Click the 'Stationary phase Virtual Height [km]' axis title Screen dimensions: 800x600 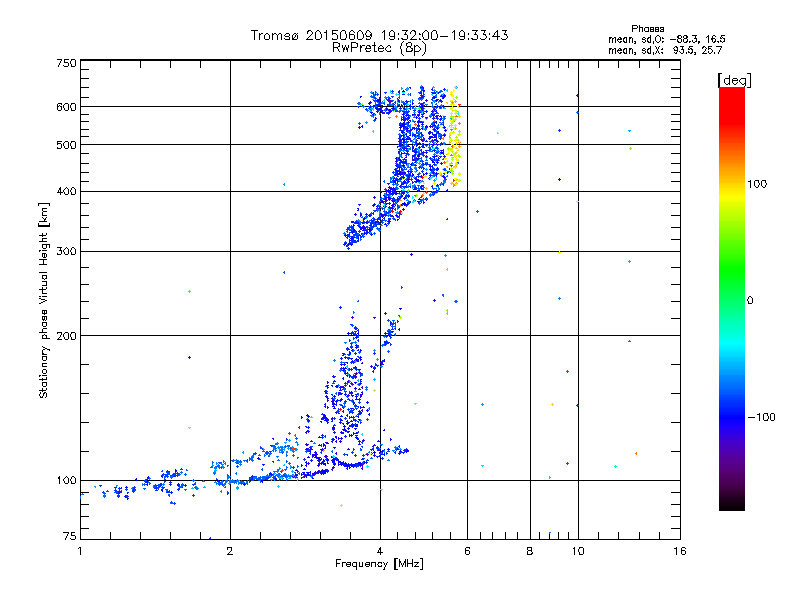[x=44, y=301]
